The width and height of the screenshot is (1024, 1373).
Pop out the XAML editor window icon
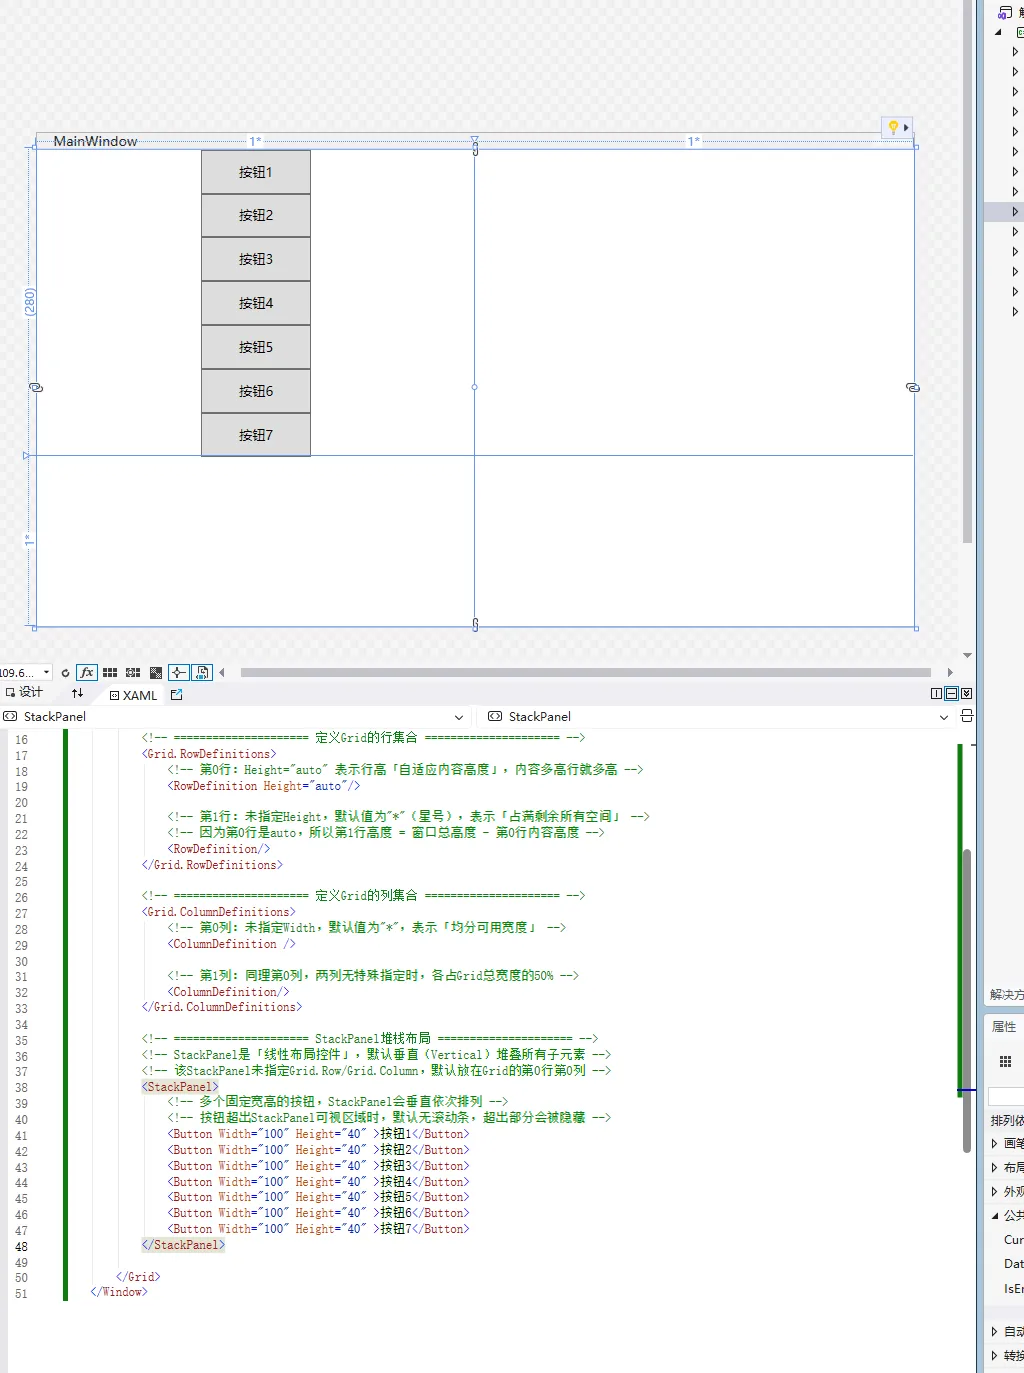(177, 694)
